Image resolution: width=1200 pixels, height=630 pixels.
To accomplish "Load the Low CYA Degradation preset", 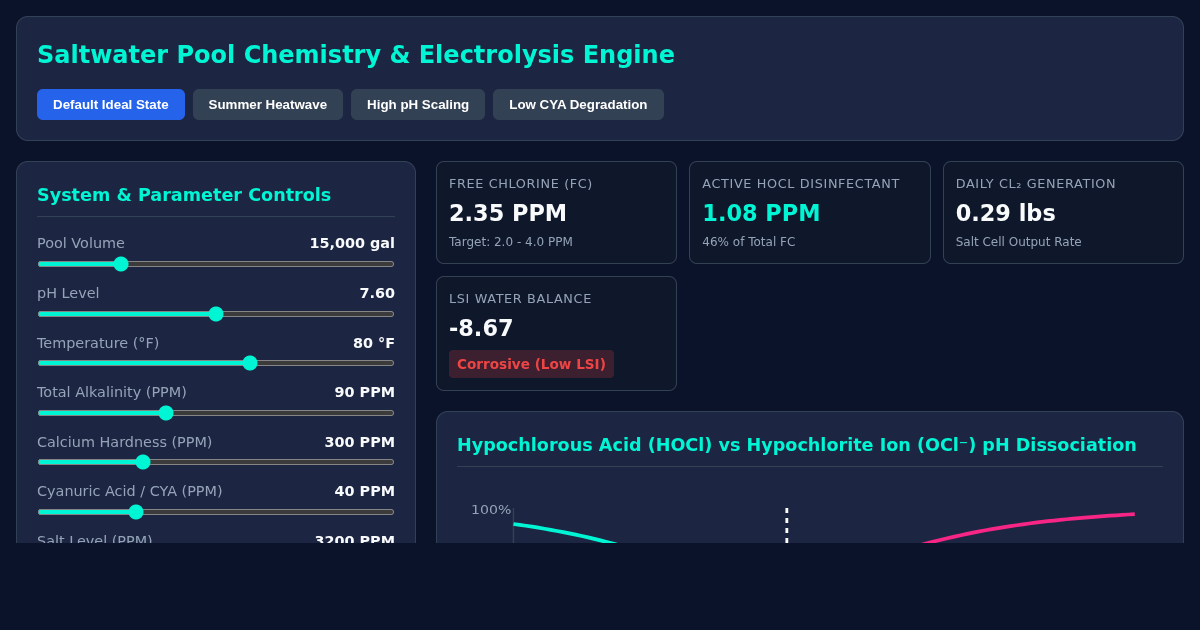I will [x=578, y=104].
